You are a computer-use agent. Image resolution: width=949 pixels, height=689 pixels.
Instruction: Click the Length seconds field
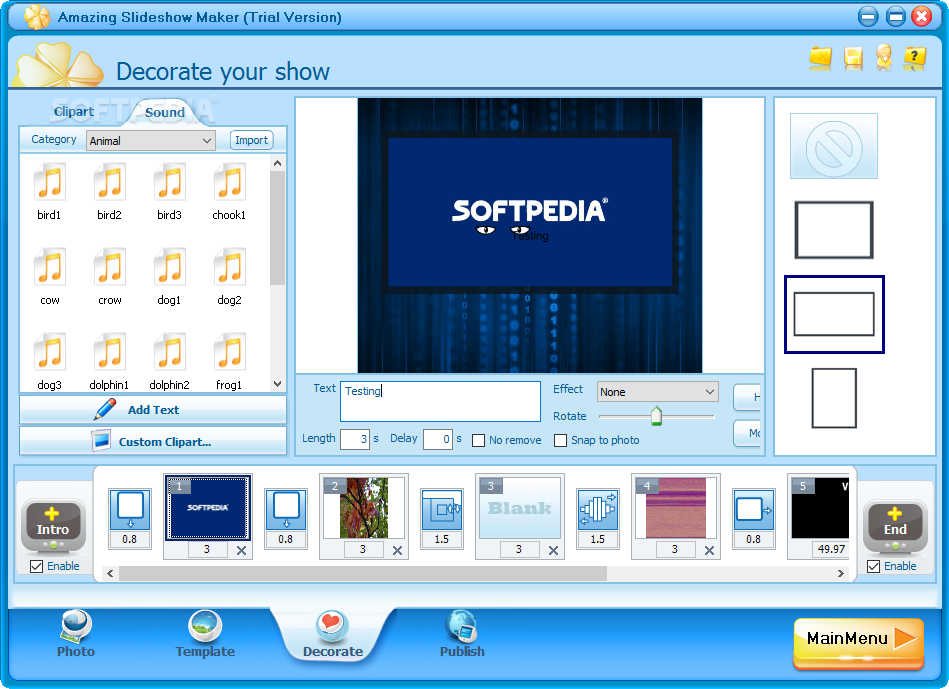(x=355, y=439)
